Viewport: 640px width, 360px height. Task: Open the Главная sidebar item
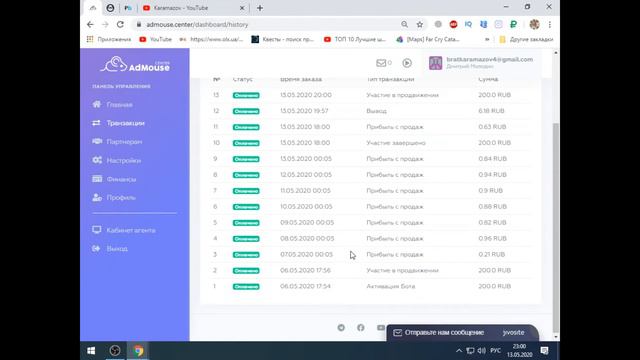click(x=119, y=105)
